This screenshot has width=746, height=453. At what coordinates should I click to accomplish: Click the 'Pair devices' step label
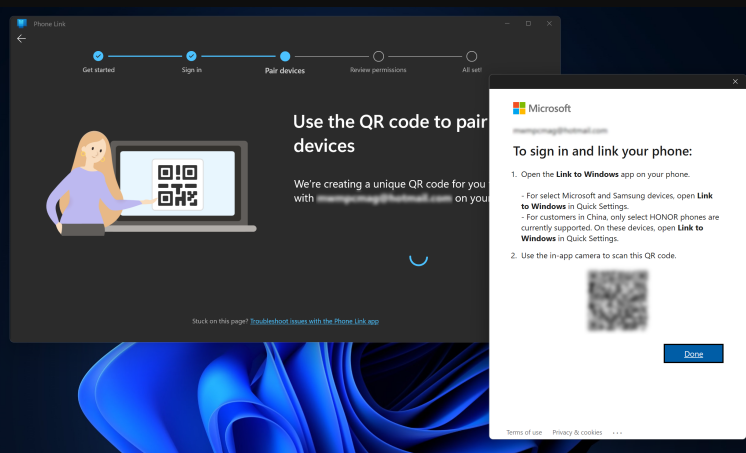(x=285, y=70)
